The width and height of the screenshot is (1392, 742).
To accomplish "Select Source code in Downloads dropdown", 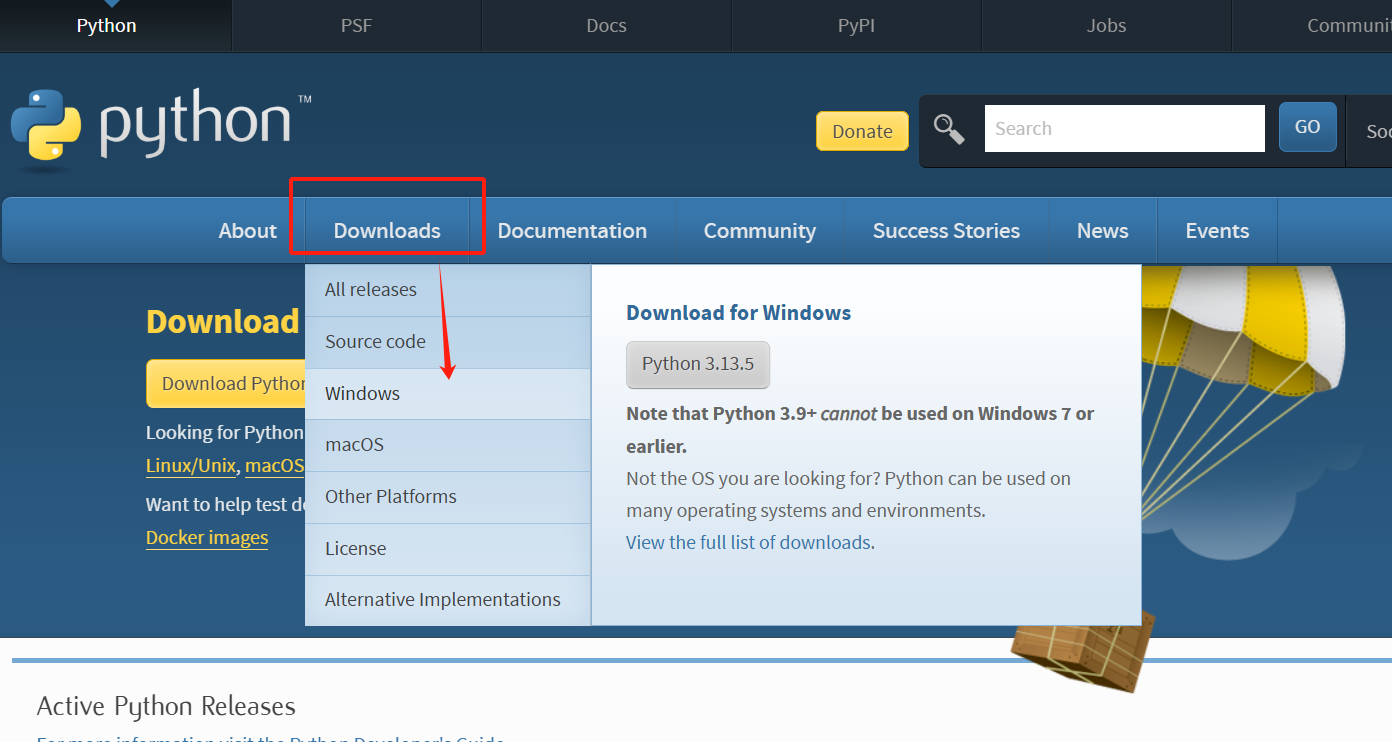I will pyautogui.click(x=448, y=342).
